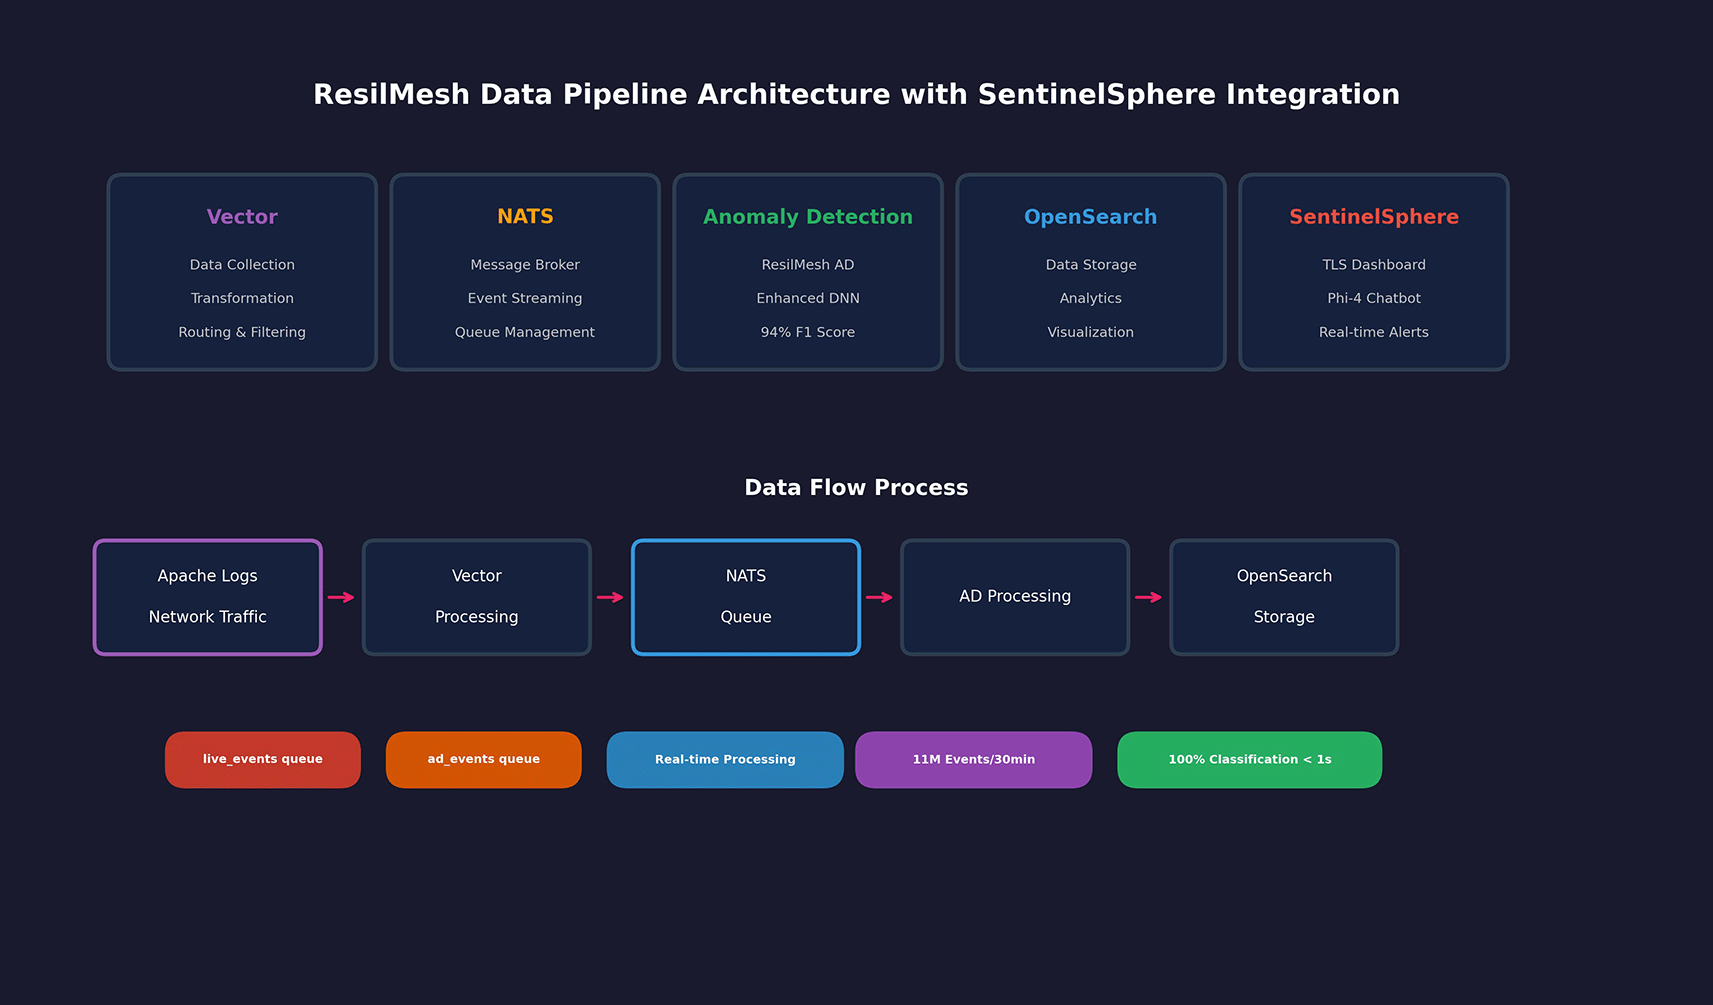Select the NATS component card
1713x1005 pixels.
pos(525,272)
